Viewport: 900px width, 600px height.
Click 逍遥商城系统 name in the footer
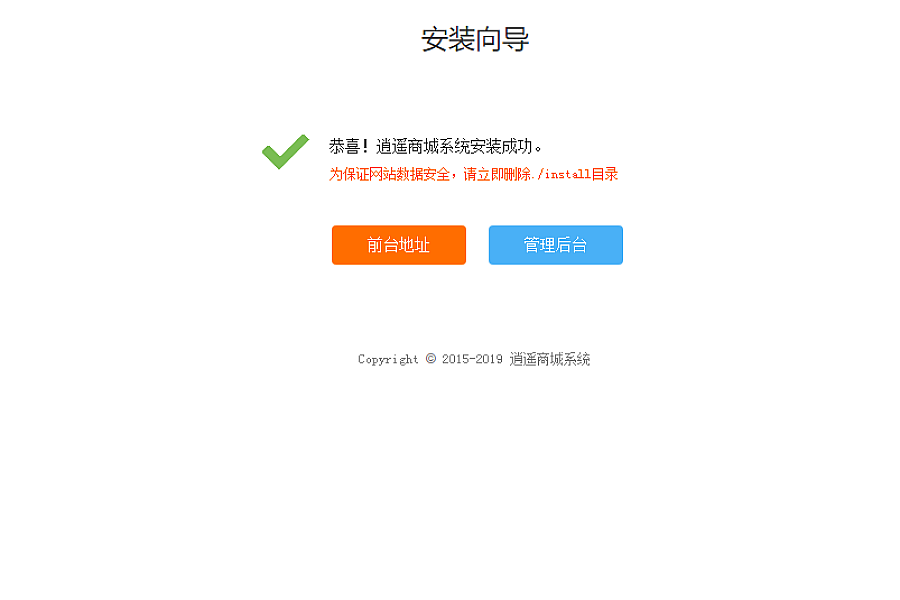tap(550, 359)
